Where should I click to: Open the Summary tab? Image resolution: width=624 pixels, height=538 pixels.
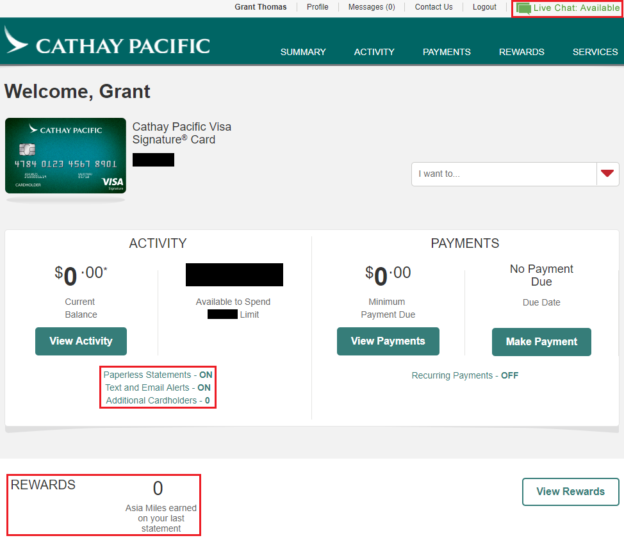[303, 52]
